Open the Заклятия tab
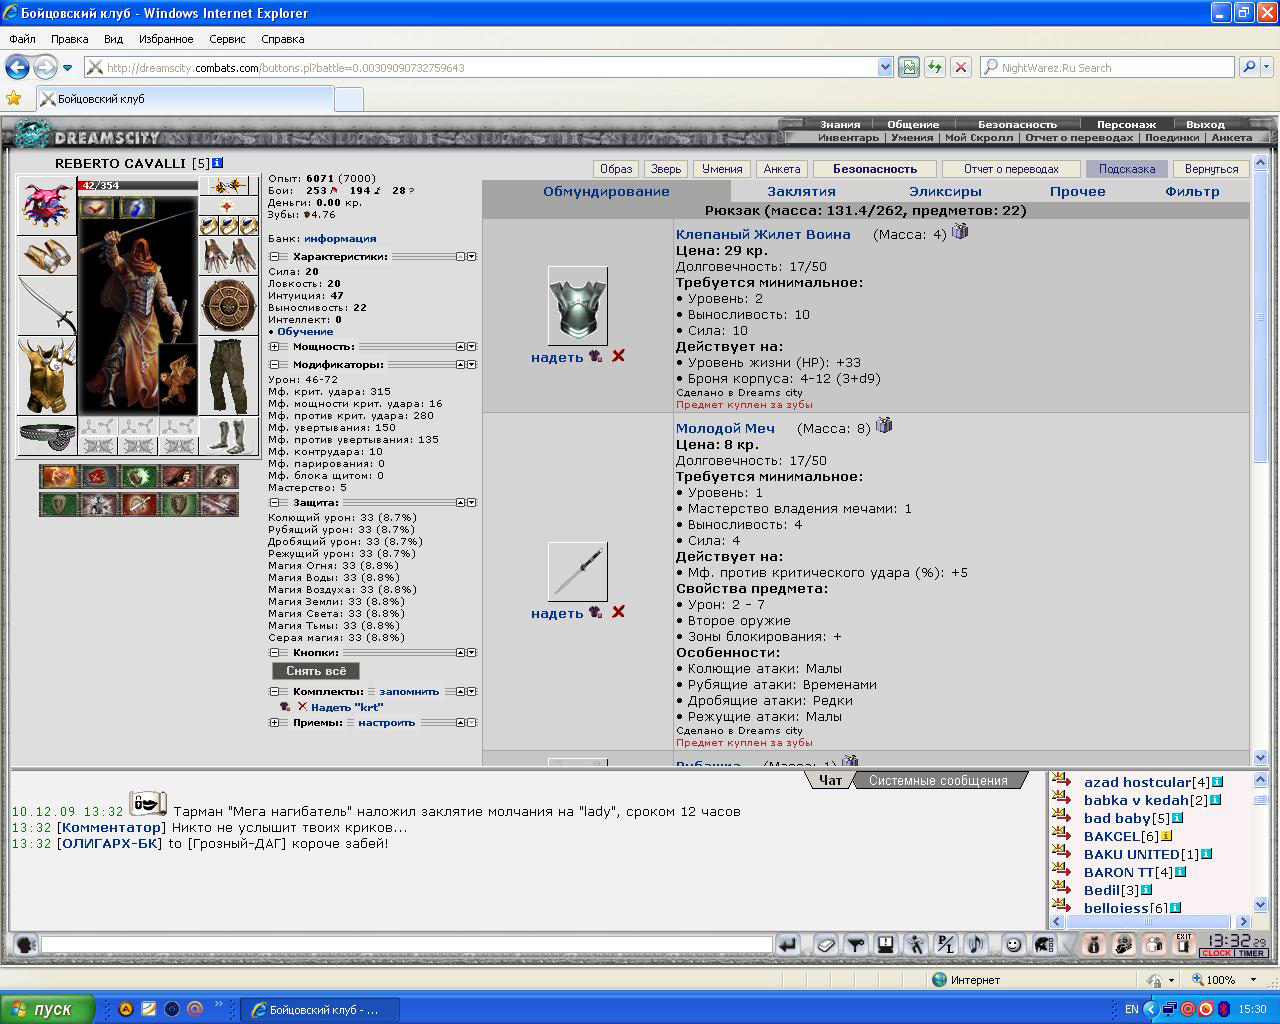 click(x=801, y=191)
